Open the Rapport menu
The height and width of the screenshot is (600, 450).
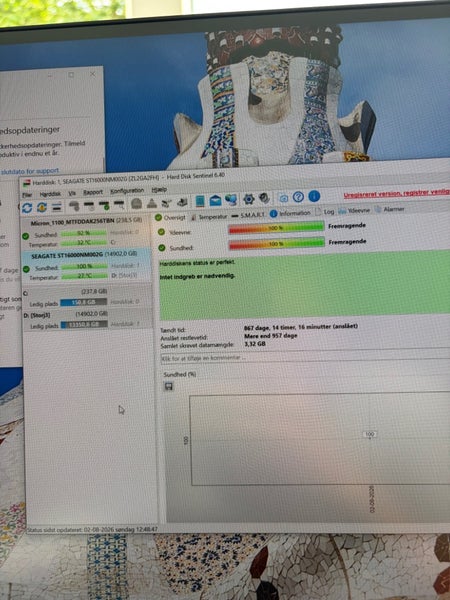pyautogui.click(x=93, y=192)
